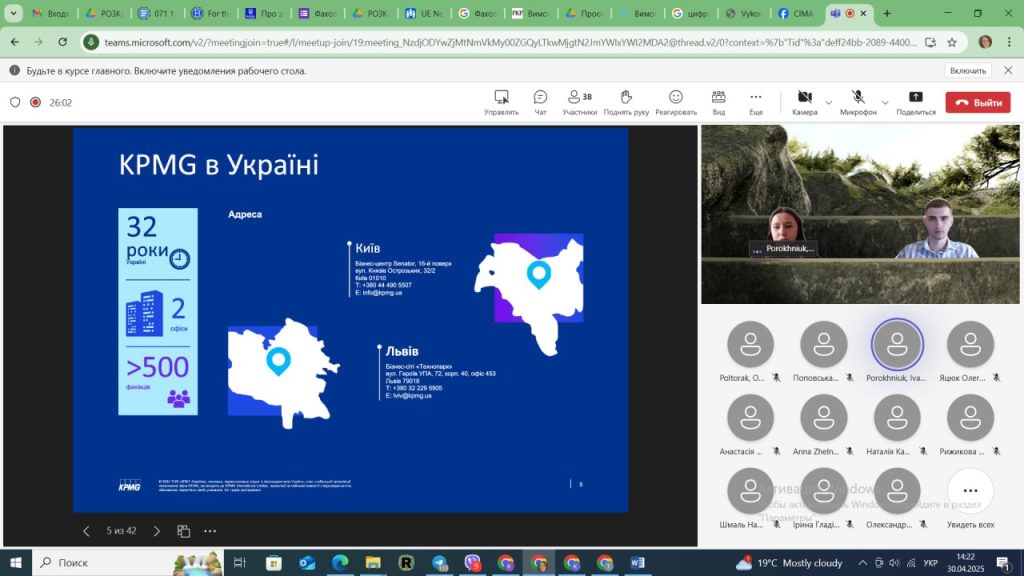The image size is (1024, 576).
Task: Open the Chrome profile avatar
Action: [x=985, y=42]
